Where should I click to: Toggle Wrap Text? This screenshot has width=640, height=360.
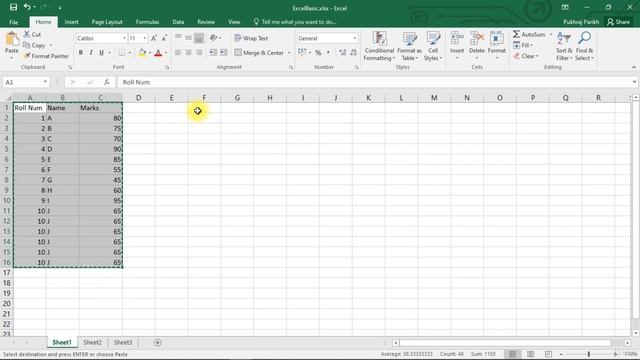pos(251,38)
